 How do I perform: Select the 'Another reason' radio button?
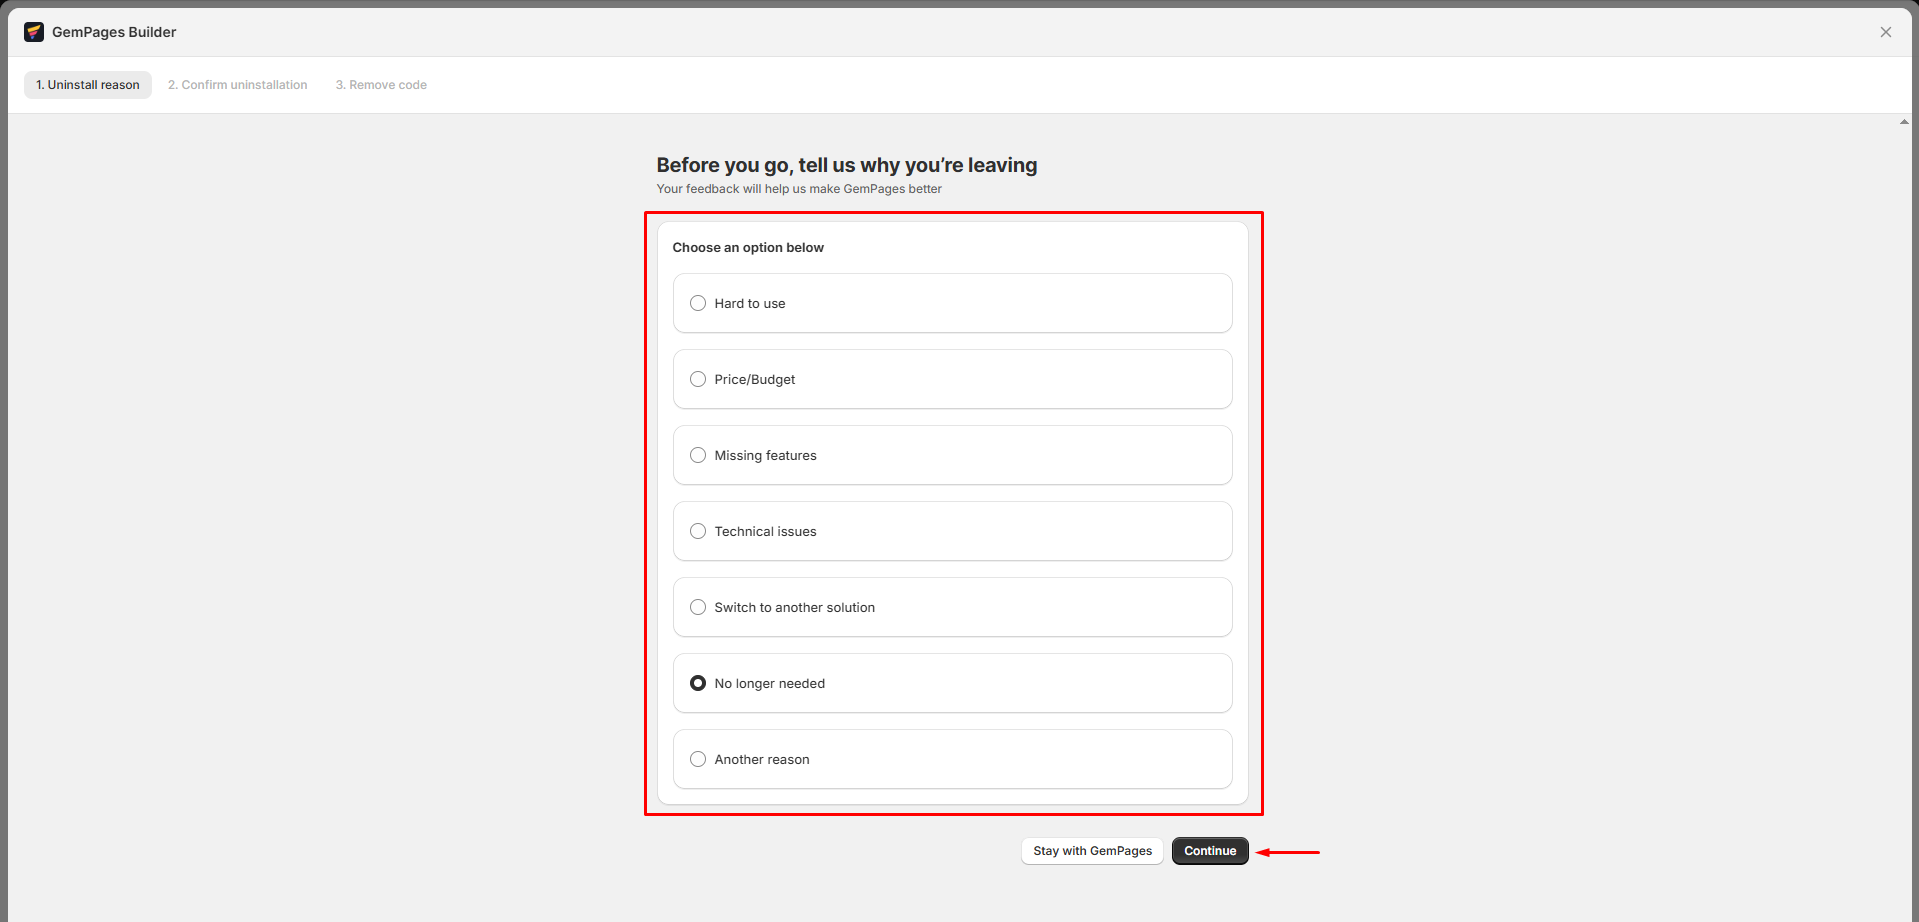pos(698,759)
